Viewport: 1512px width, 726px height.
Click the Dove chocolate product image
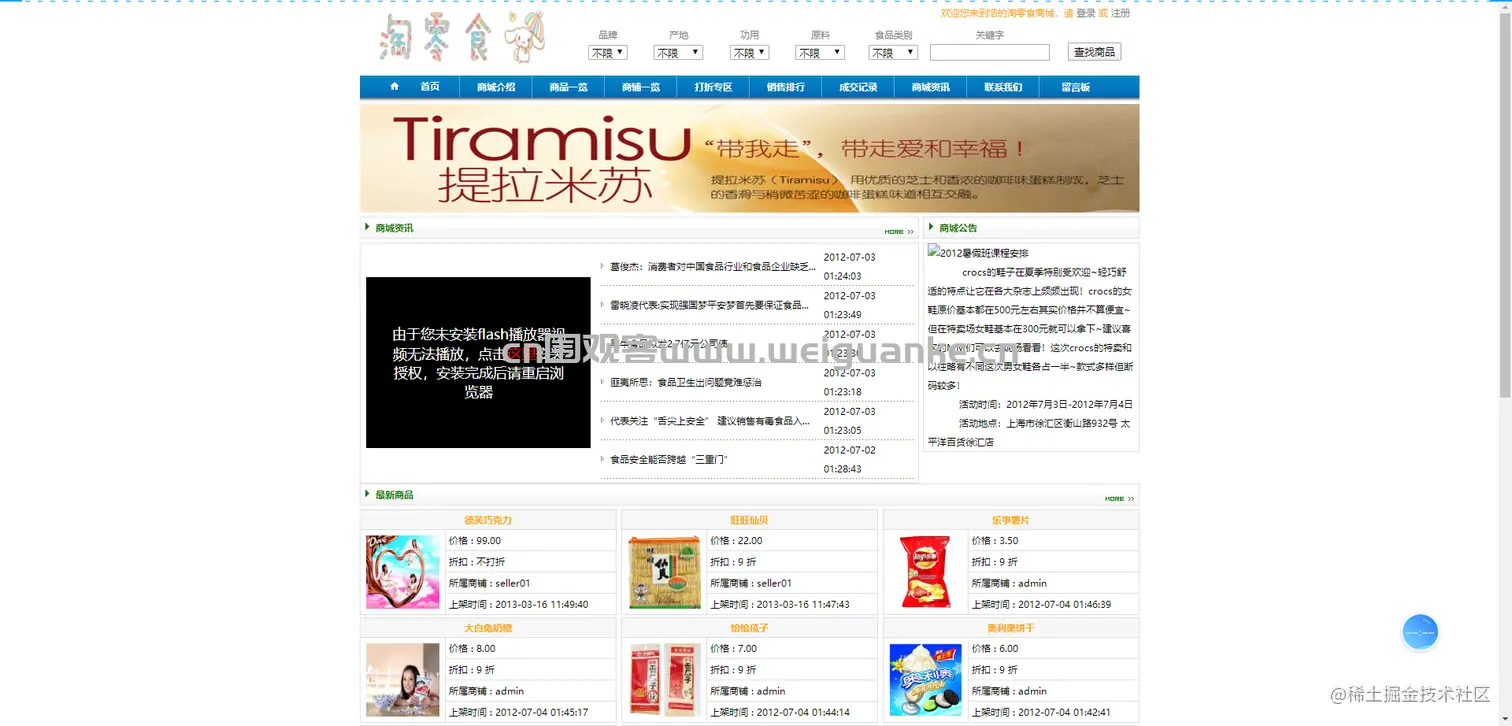pyautogui.click(x=403, y=572)
